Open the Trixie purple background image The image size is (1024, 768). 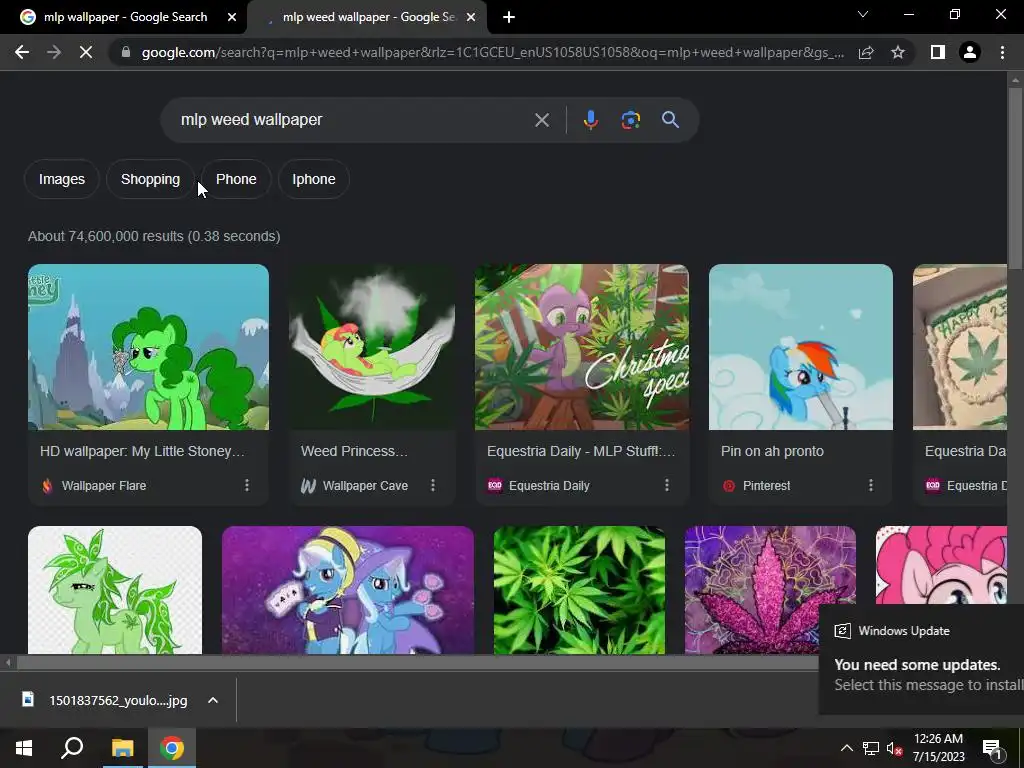click(348, 590)
